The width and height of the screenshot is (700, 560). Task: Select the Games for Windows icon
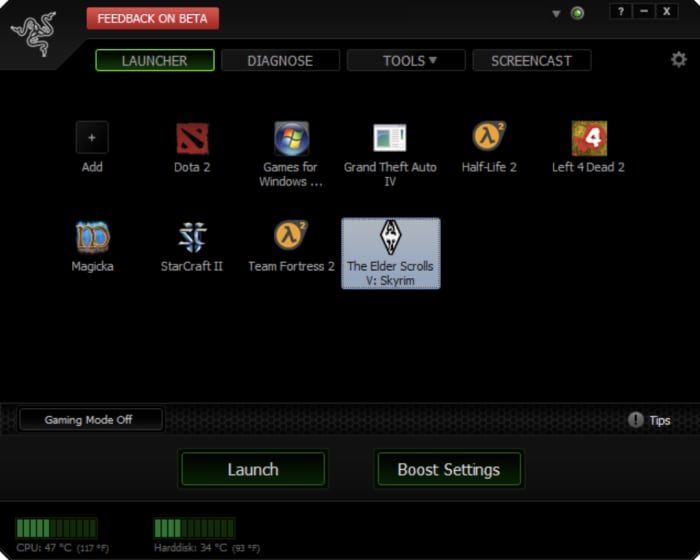(291, 139)
